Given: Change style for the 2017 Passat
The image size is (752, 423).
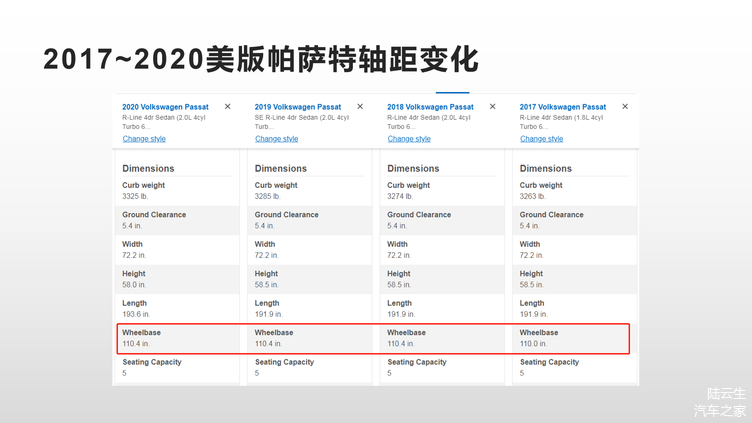Looking at the screenshot, I should pyautogui.click(x=541, y=139).
